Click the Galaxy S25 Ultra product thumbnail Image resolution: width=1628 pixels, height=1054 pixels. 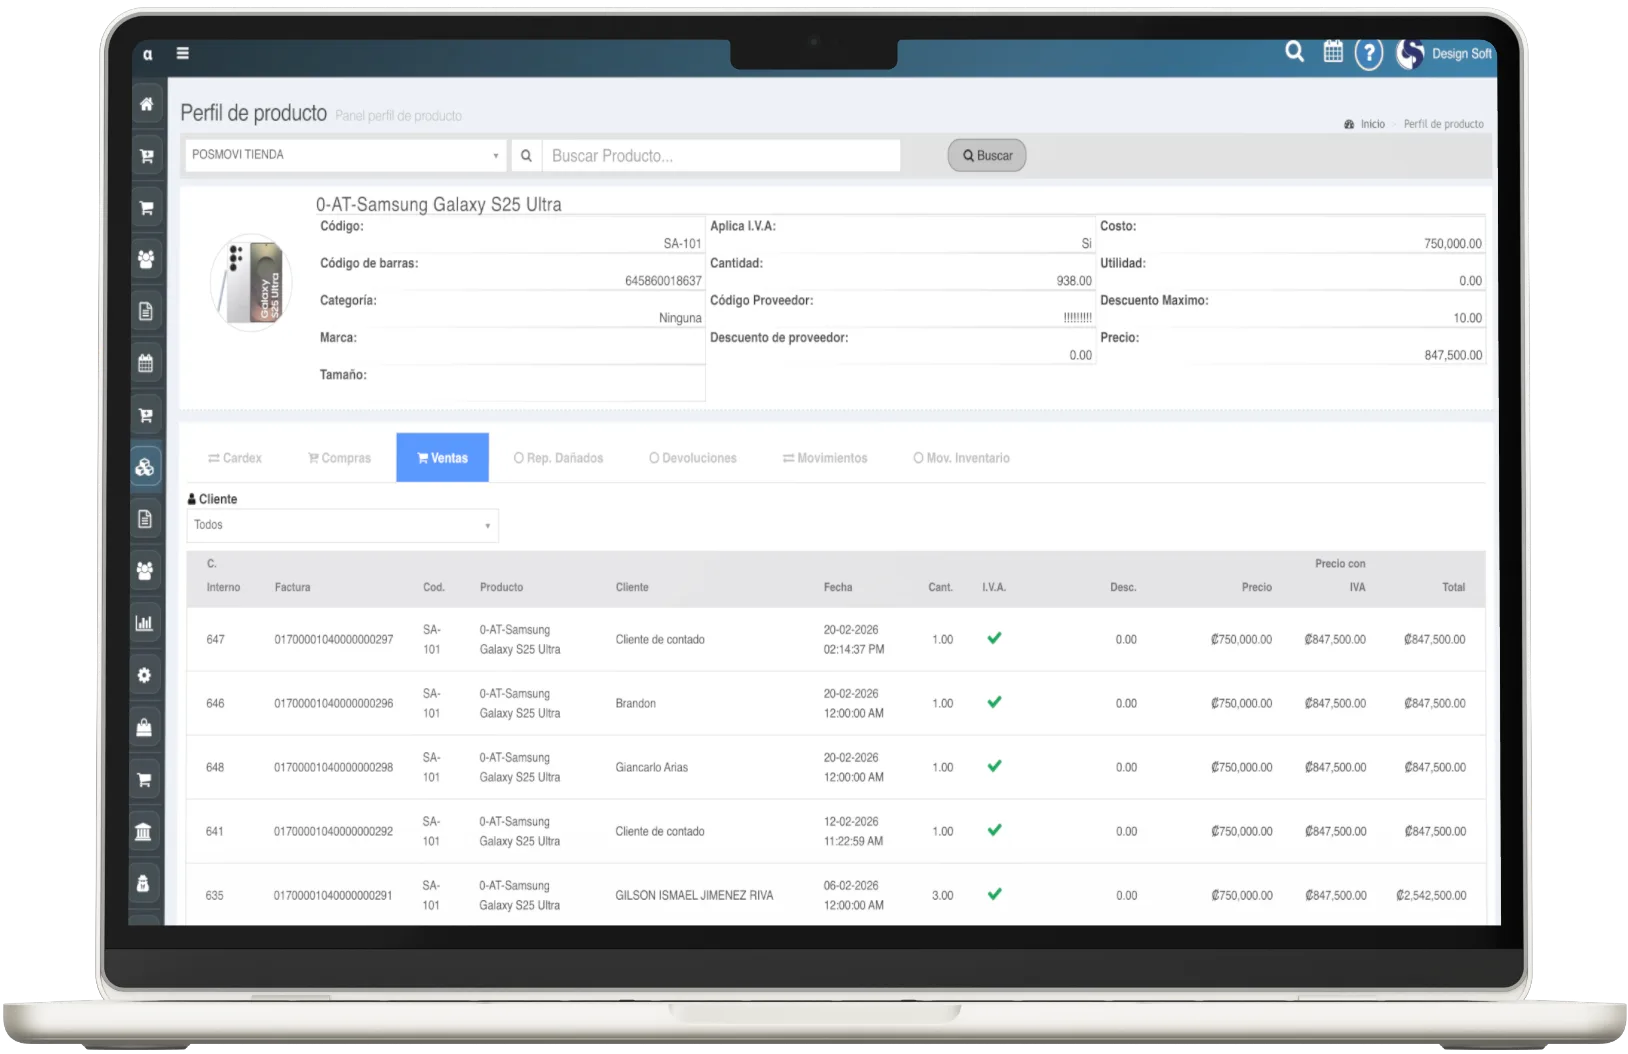[251, 283]
